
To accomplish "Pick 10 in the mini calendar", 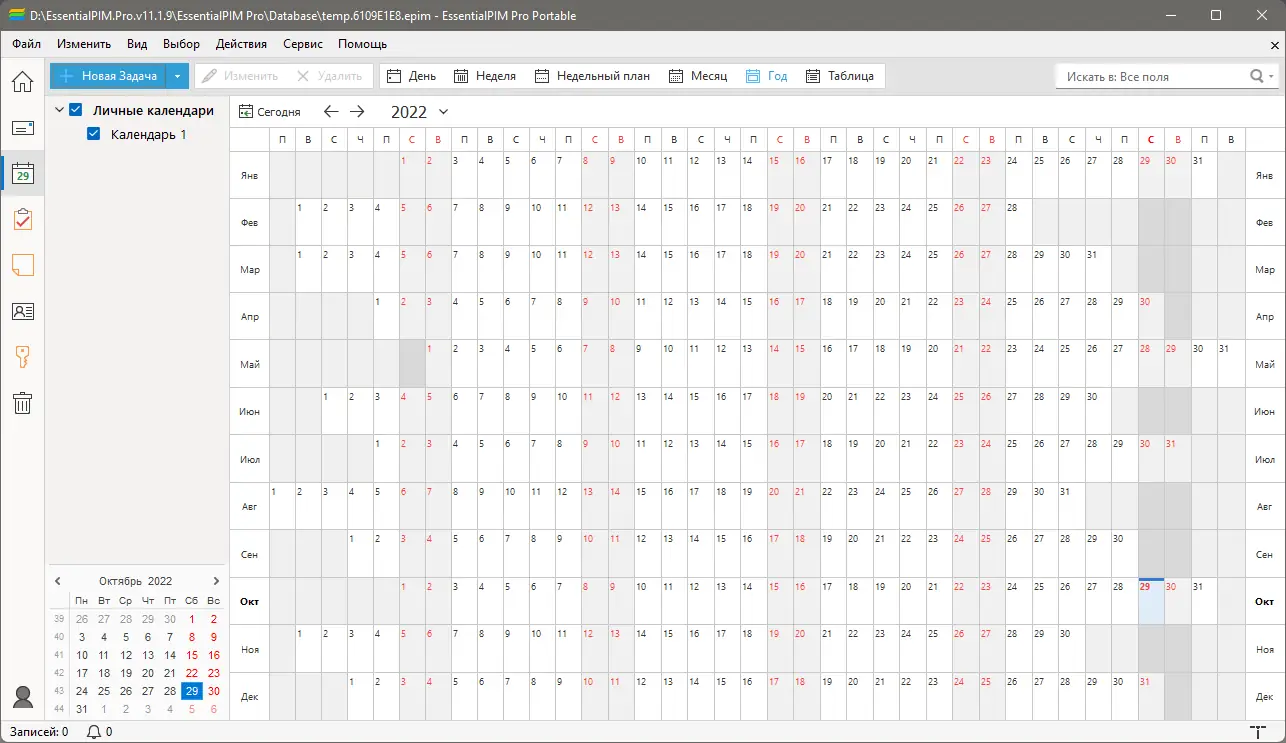I will tap(82, 655).
